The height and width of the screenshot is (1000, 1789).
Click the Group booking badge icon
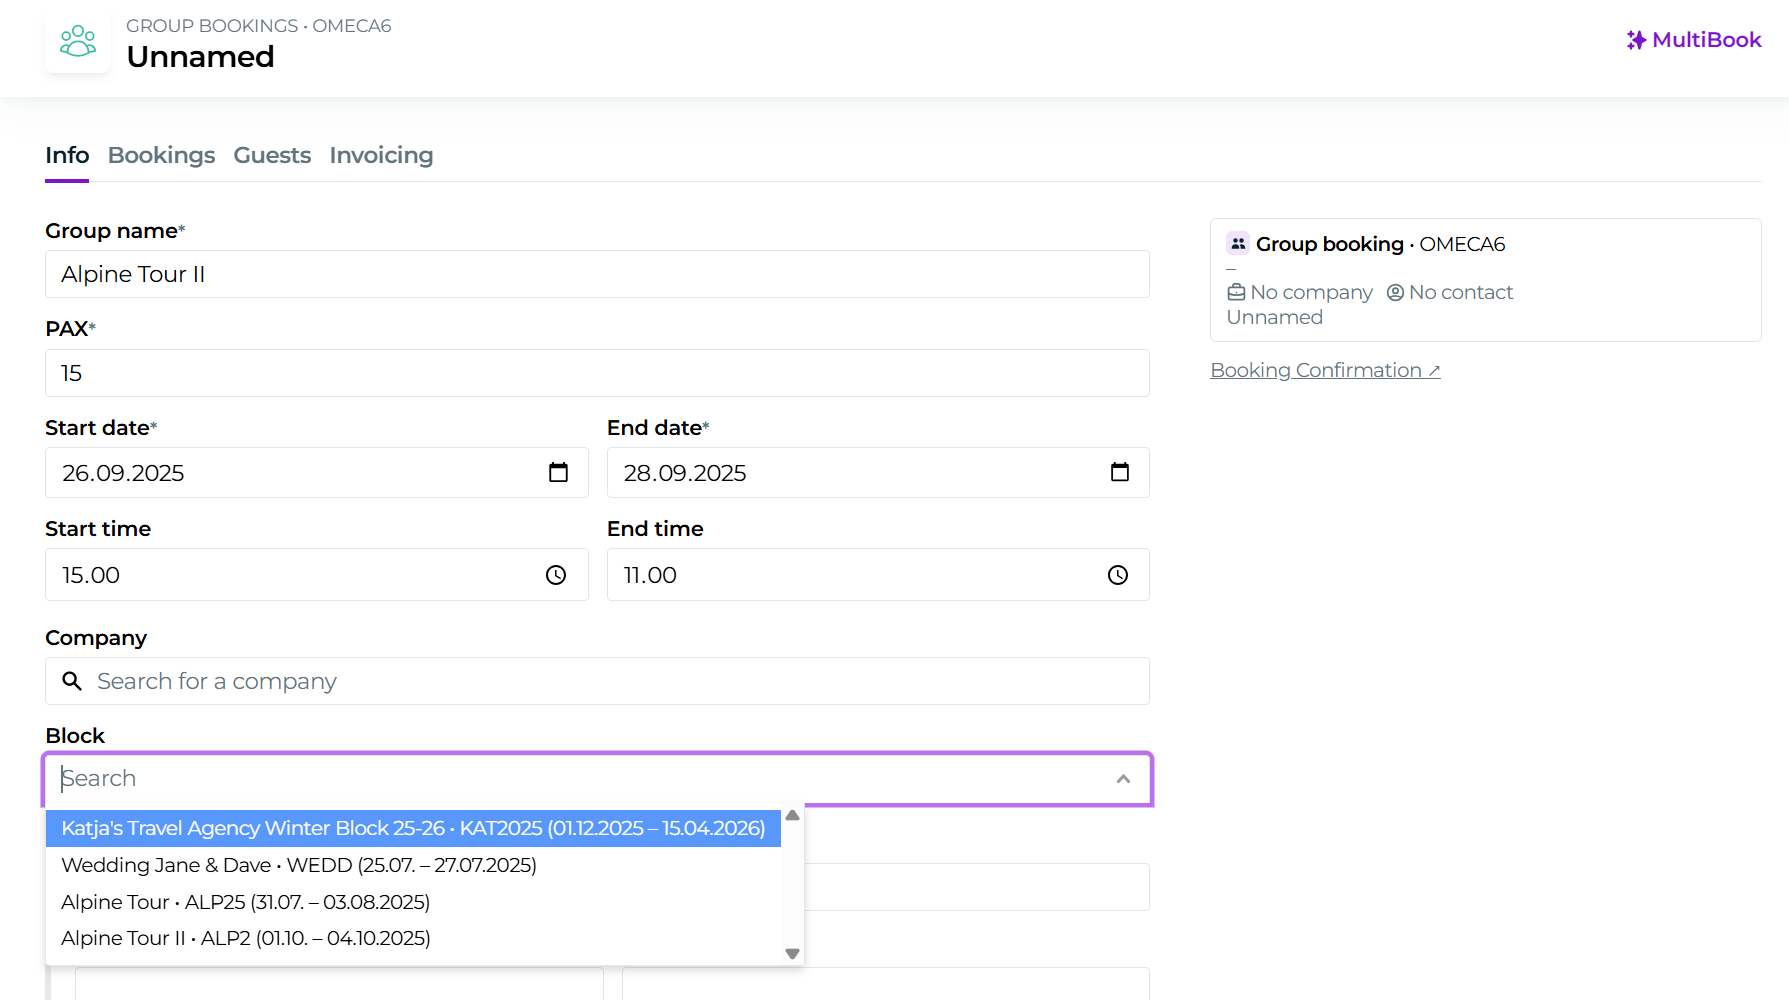1238,244
